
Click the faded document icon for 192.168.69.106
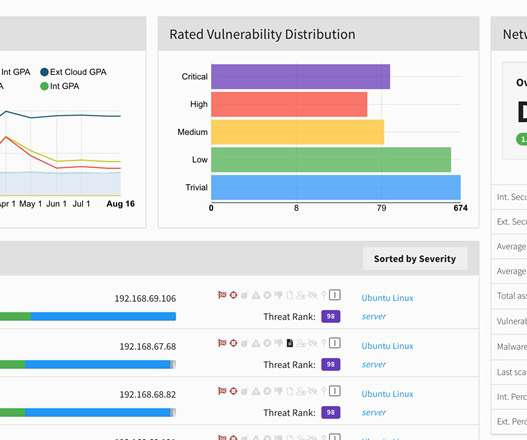(290, 295)
